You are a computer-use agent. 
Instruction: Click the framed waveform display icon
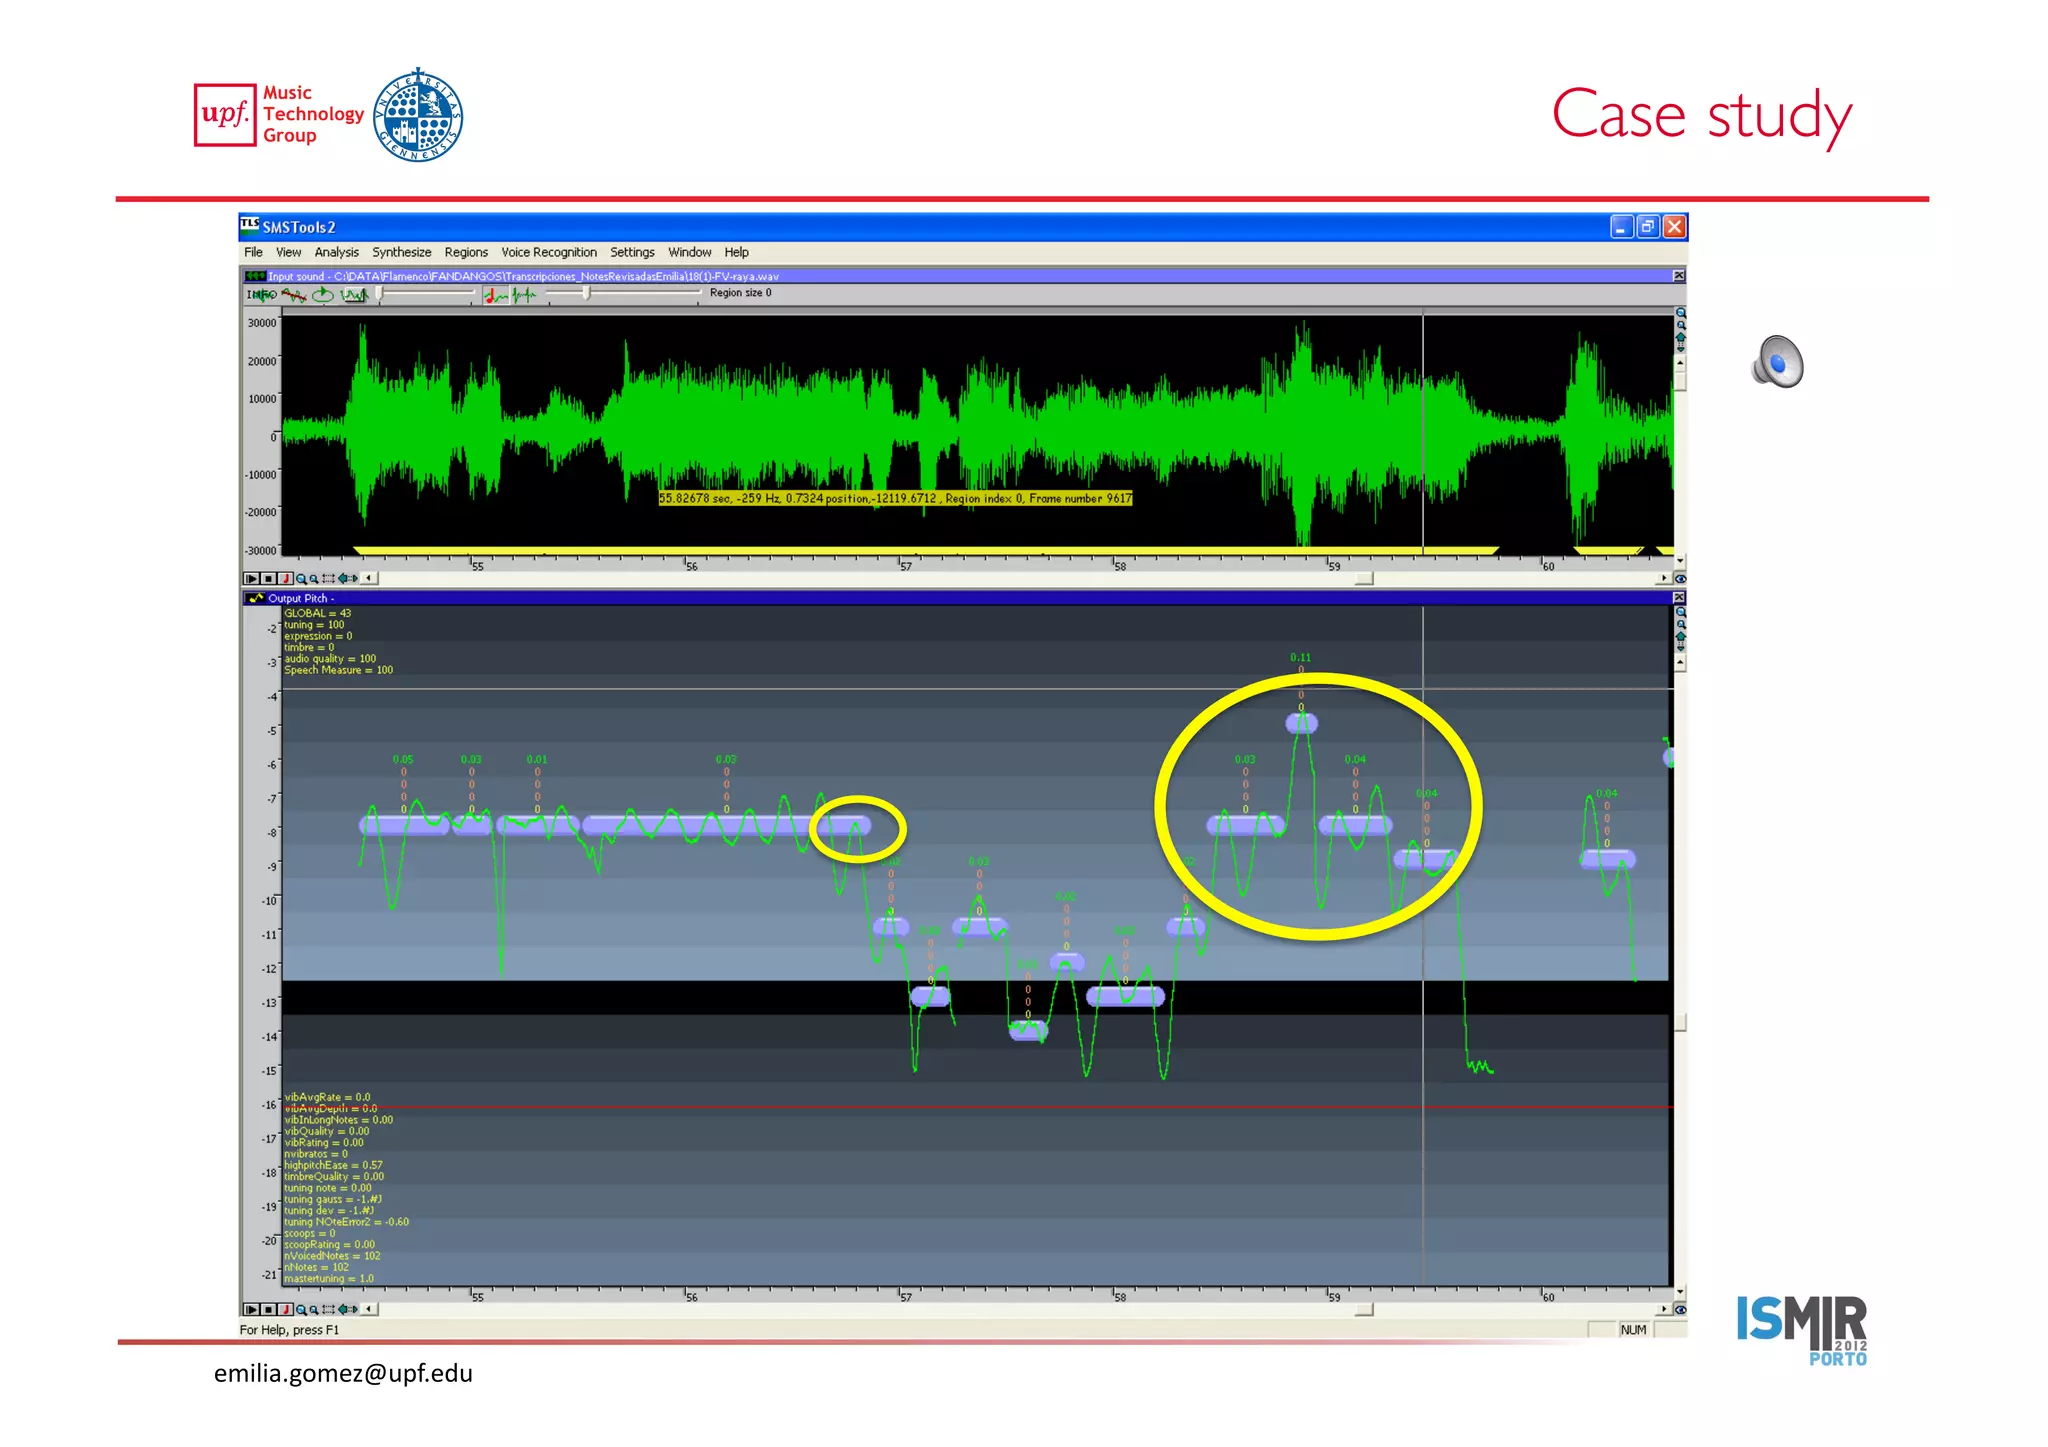tap(354, 294)
